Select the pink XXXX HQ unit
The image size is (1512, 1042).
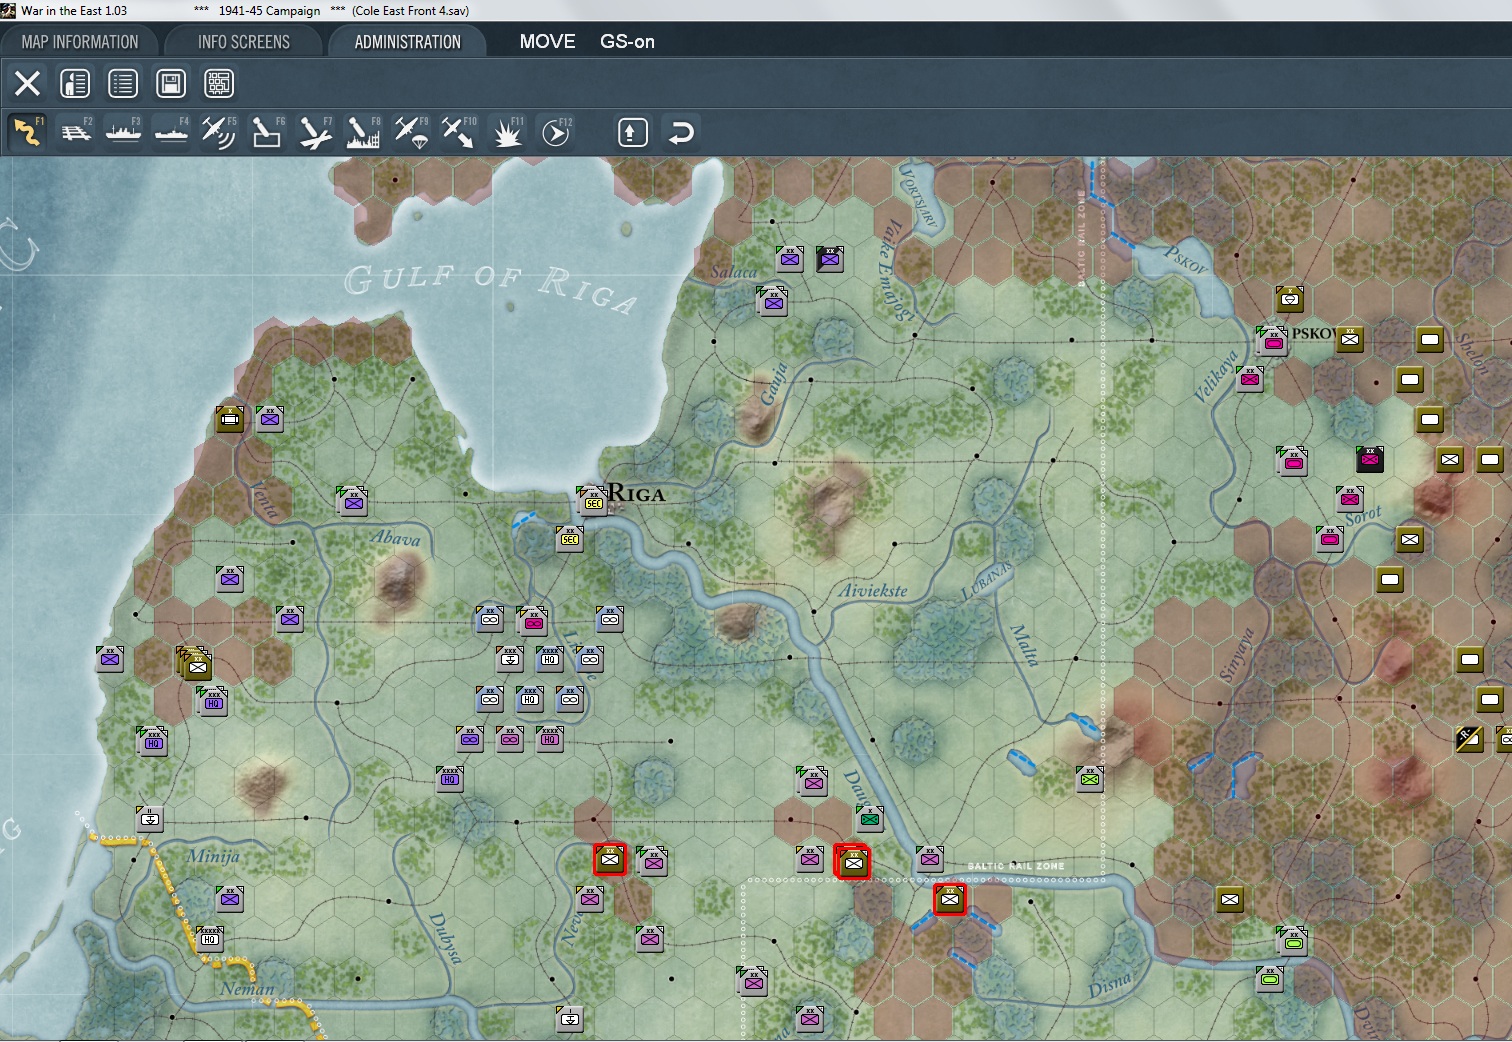(550, 739)
